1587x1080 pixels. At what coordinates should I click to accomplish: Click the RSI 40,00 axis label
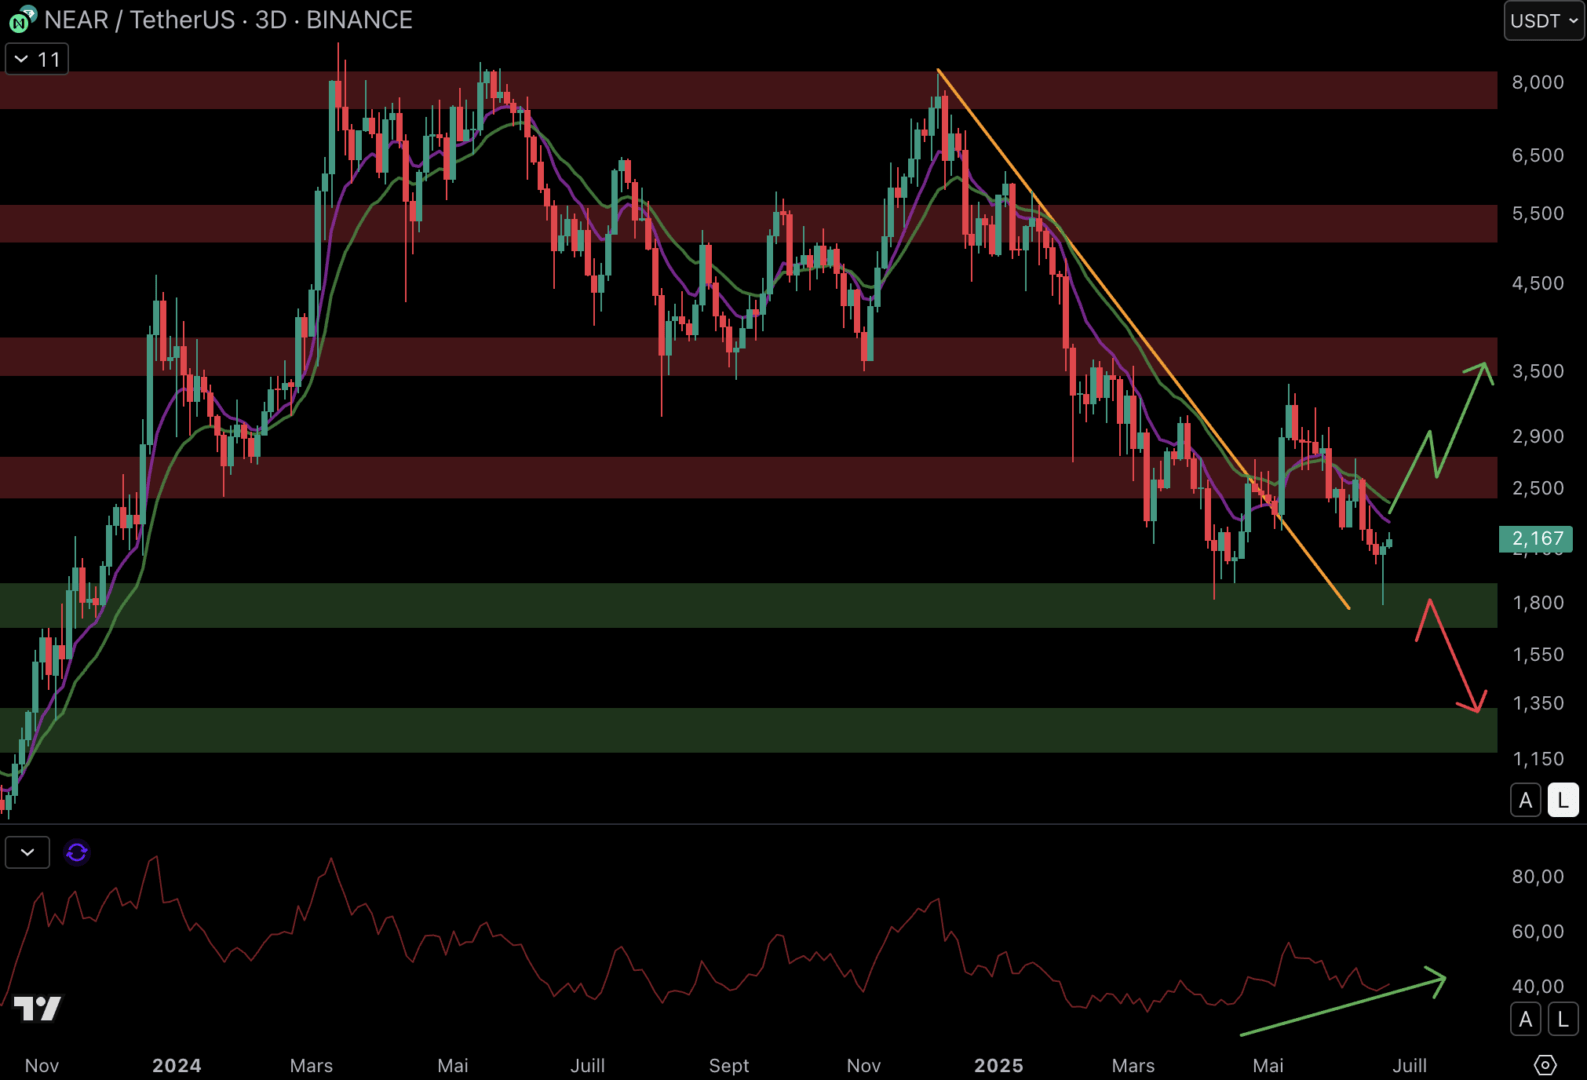[x=1538, y=986]
